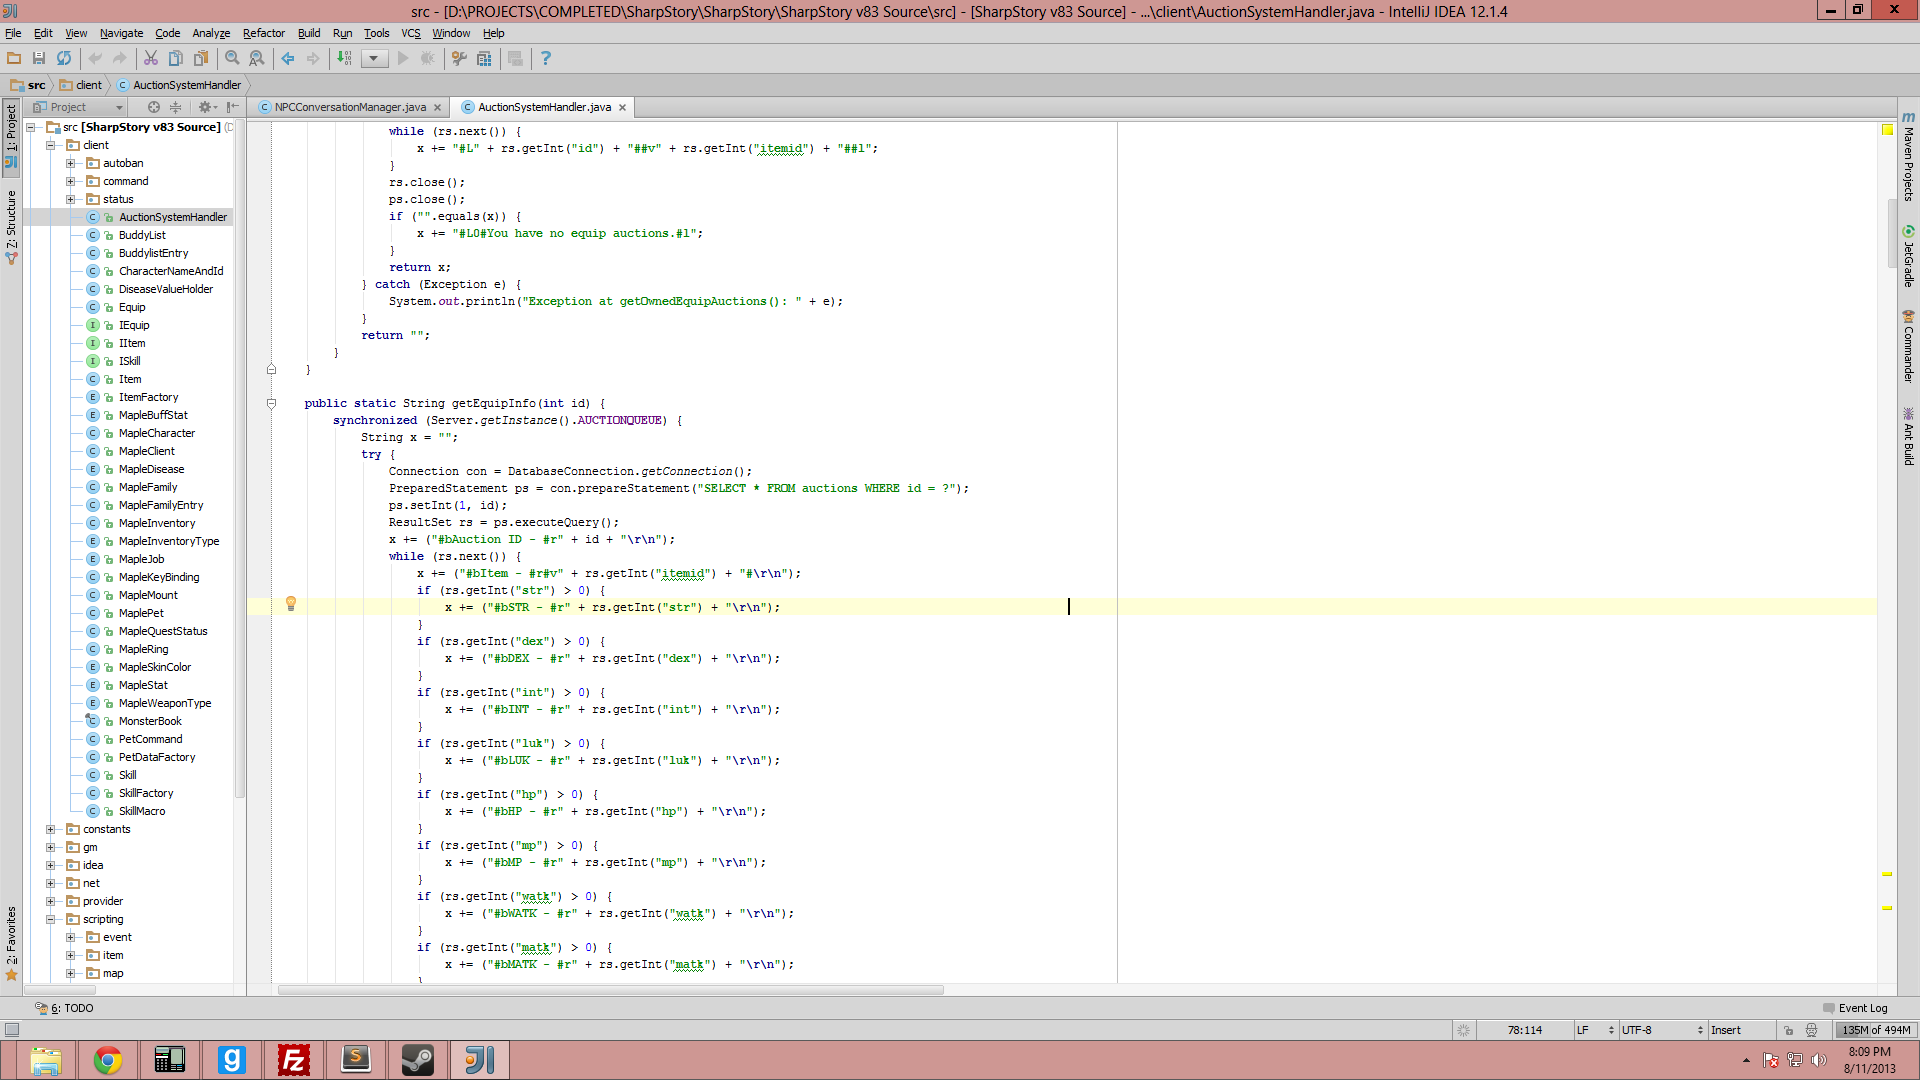Viewport: 1920px width, 1080px height.
Task: Click scroll from source target icon
Action: pyautogui.click(x=153, y=107)
